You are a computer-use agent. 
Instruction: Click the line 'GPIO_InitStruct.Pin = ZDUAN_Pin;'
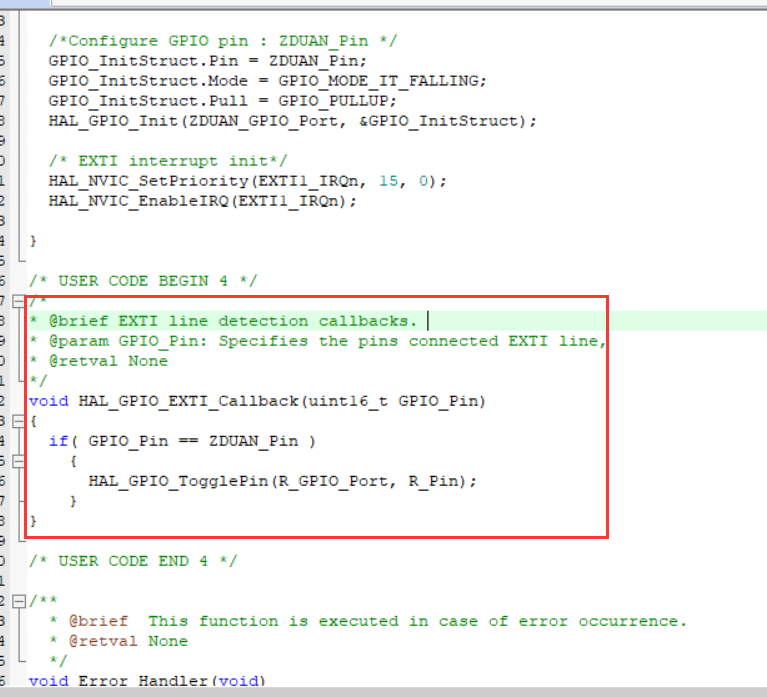pyautogui.click(x=207, y=61)
